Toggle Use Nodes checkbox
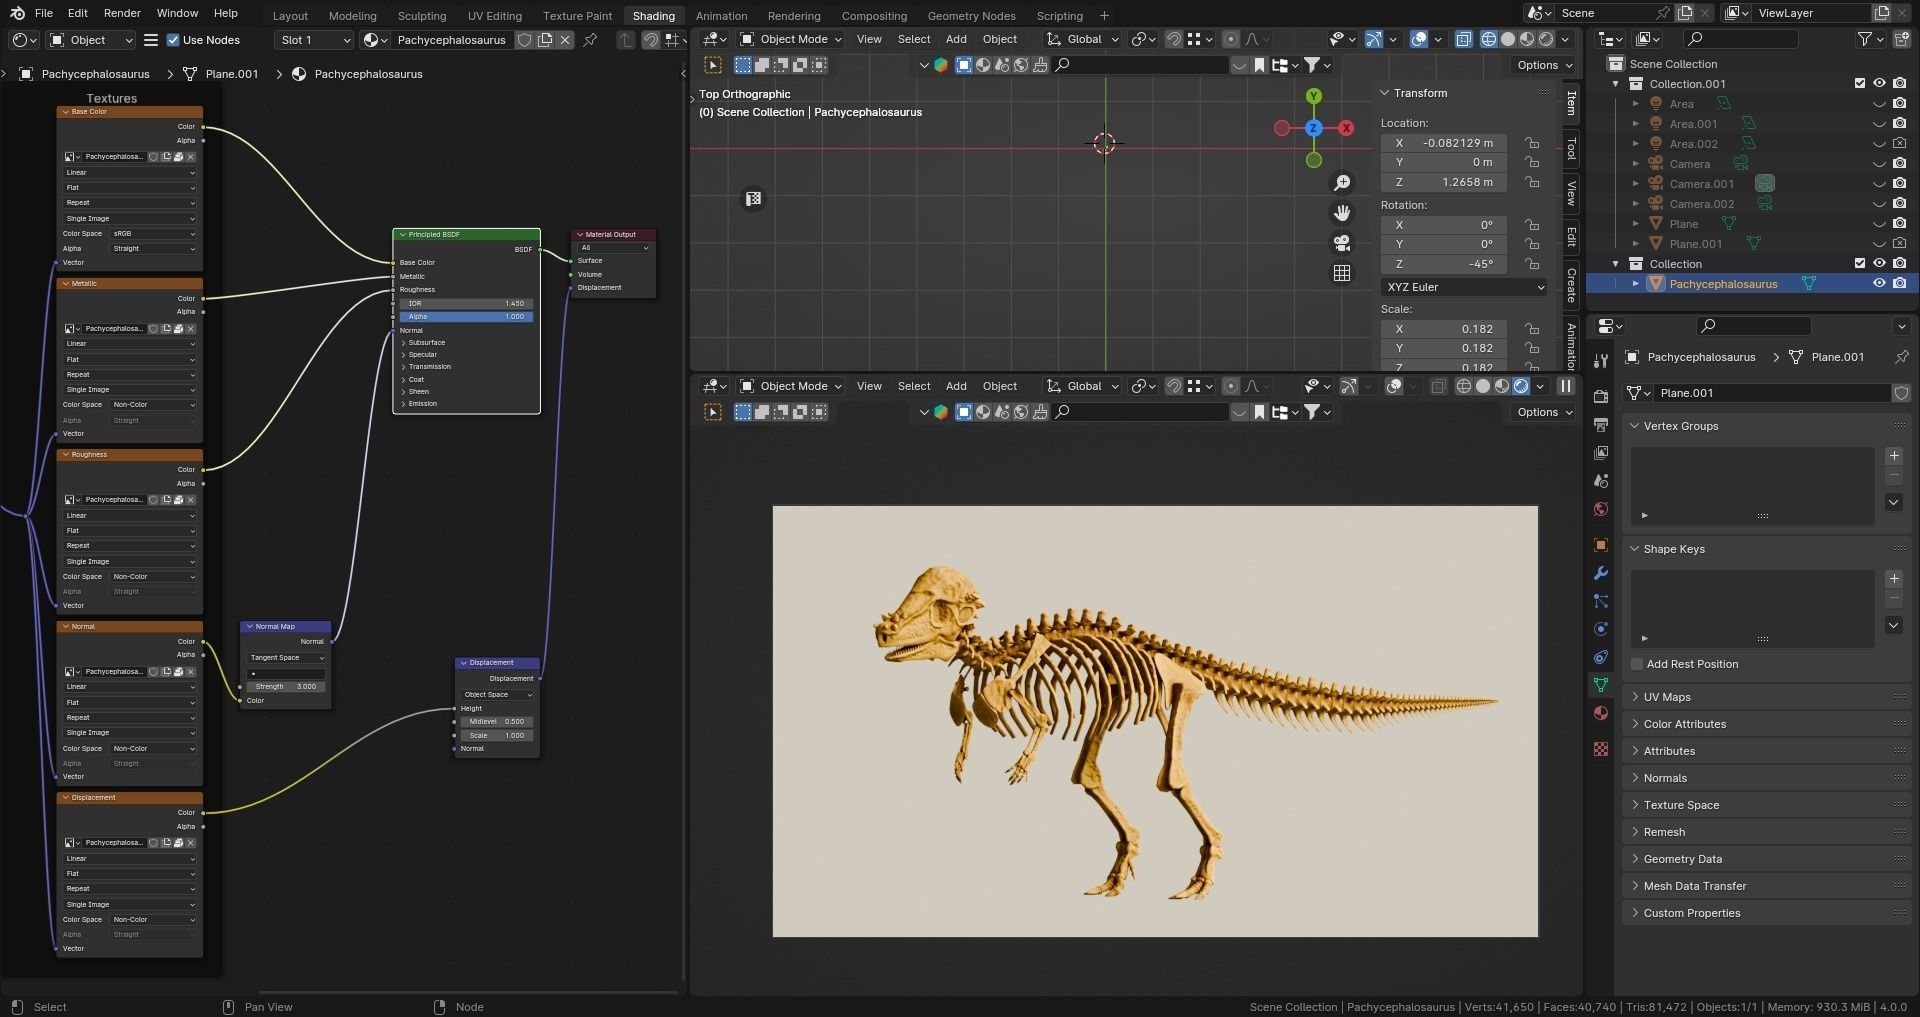 [x=173, y=40]
